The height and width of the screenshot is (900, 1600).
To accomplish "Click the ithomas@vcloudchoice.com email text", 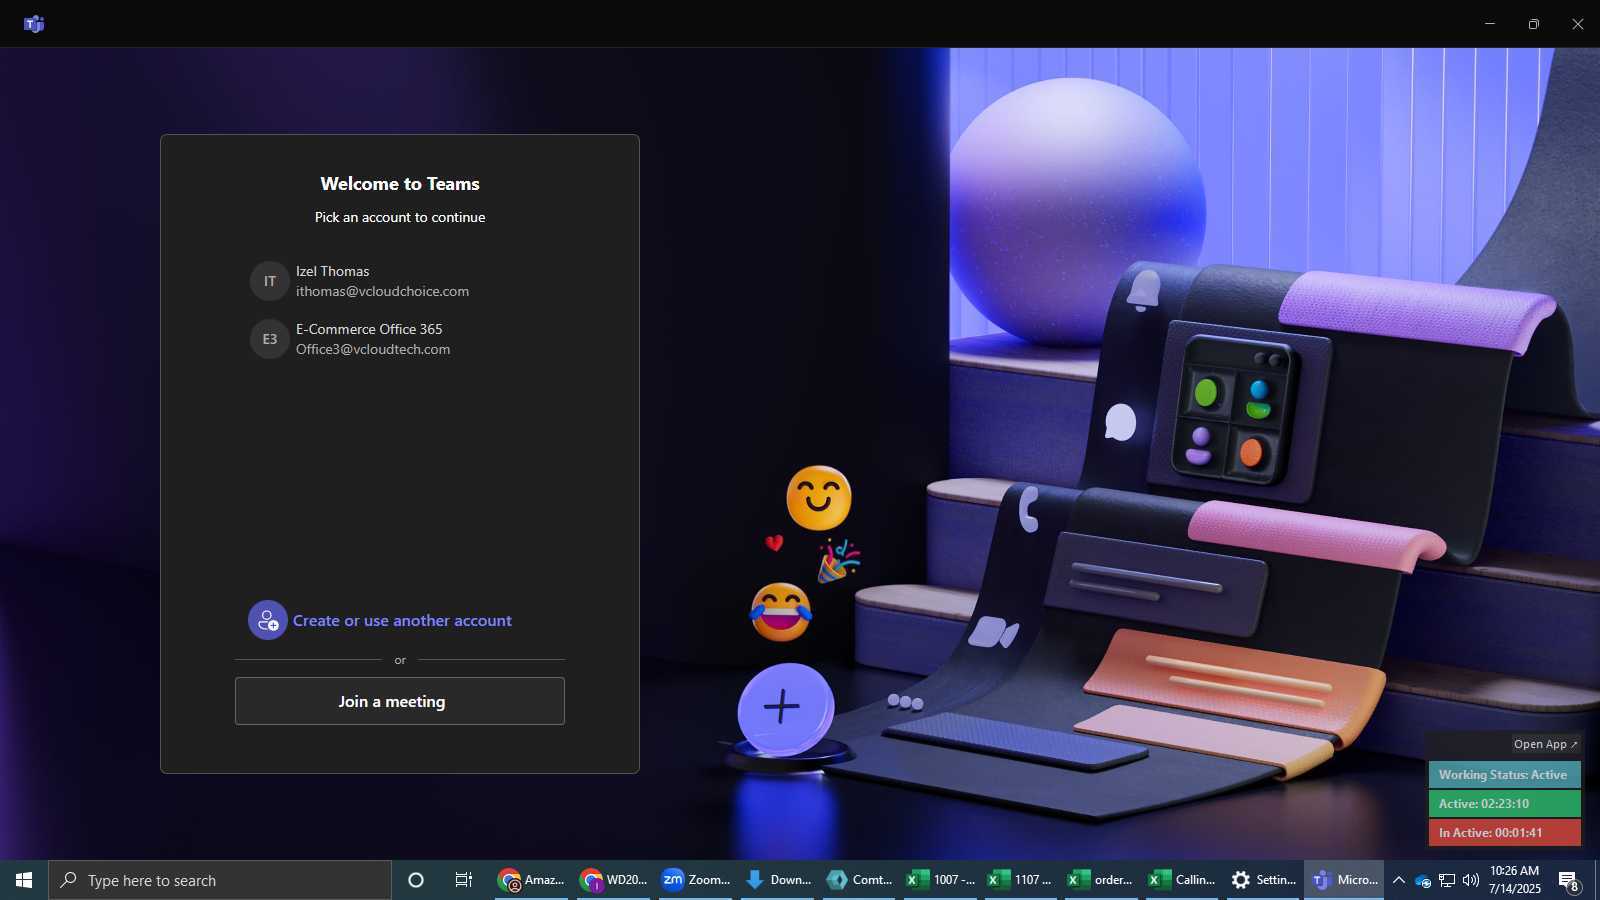I will pos(382,291).
